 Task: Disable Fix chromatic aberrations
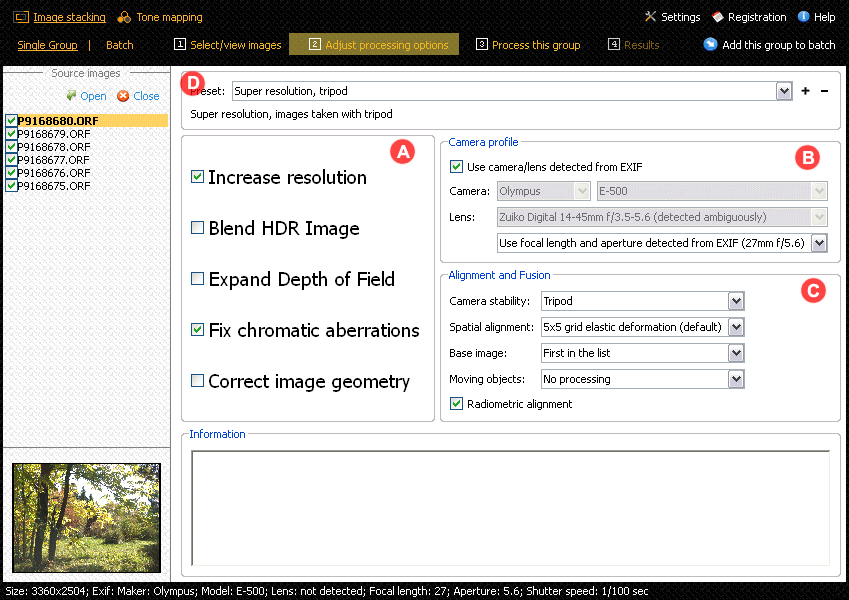pyautogui.click(x=197, y=330)
